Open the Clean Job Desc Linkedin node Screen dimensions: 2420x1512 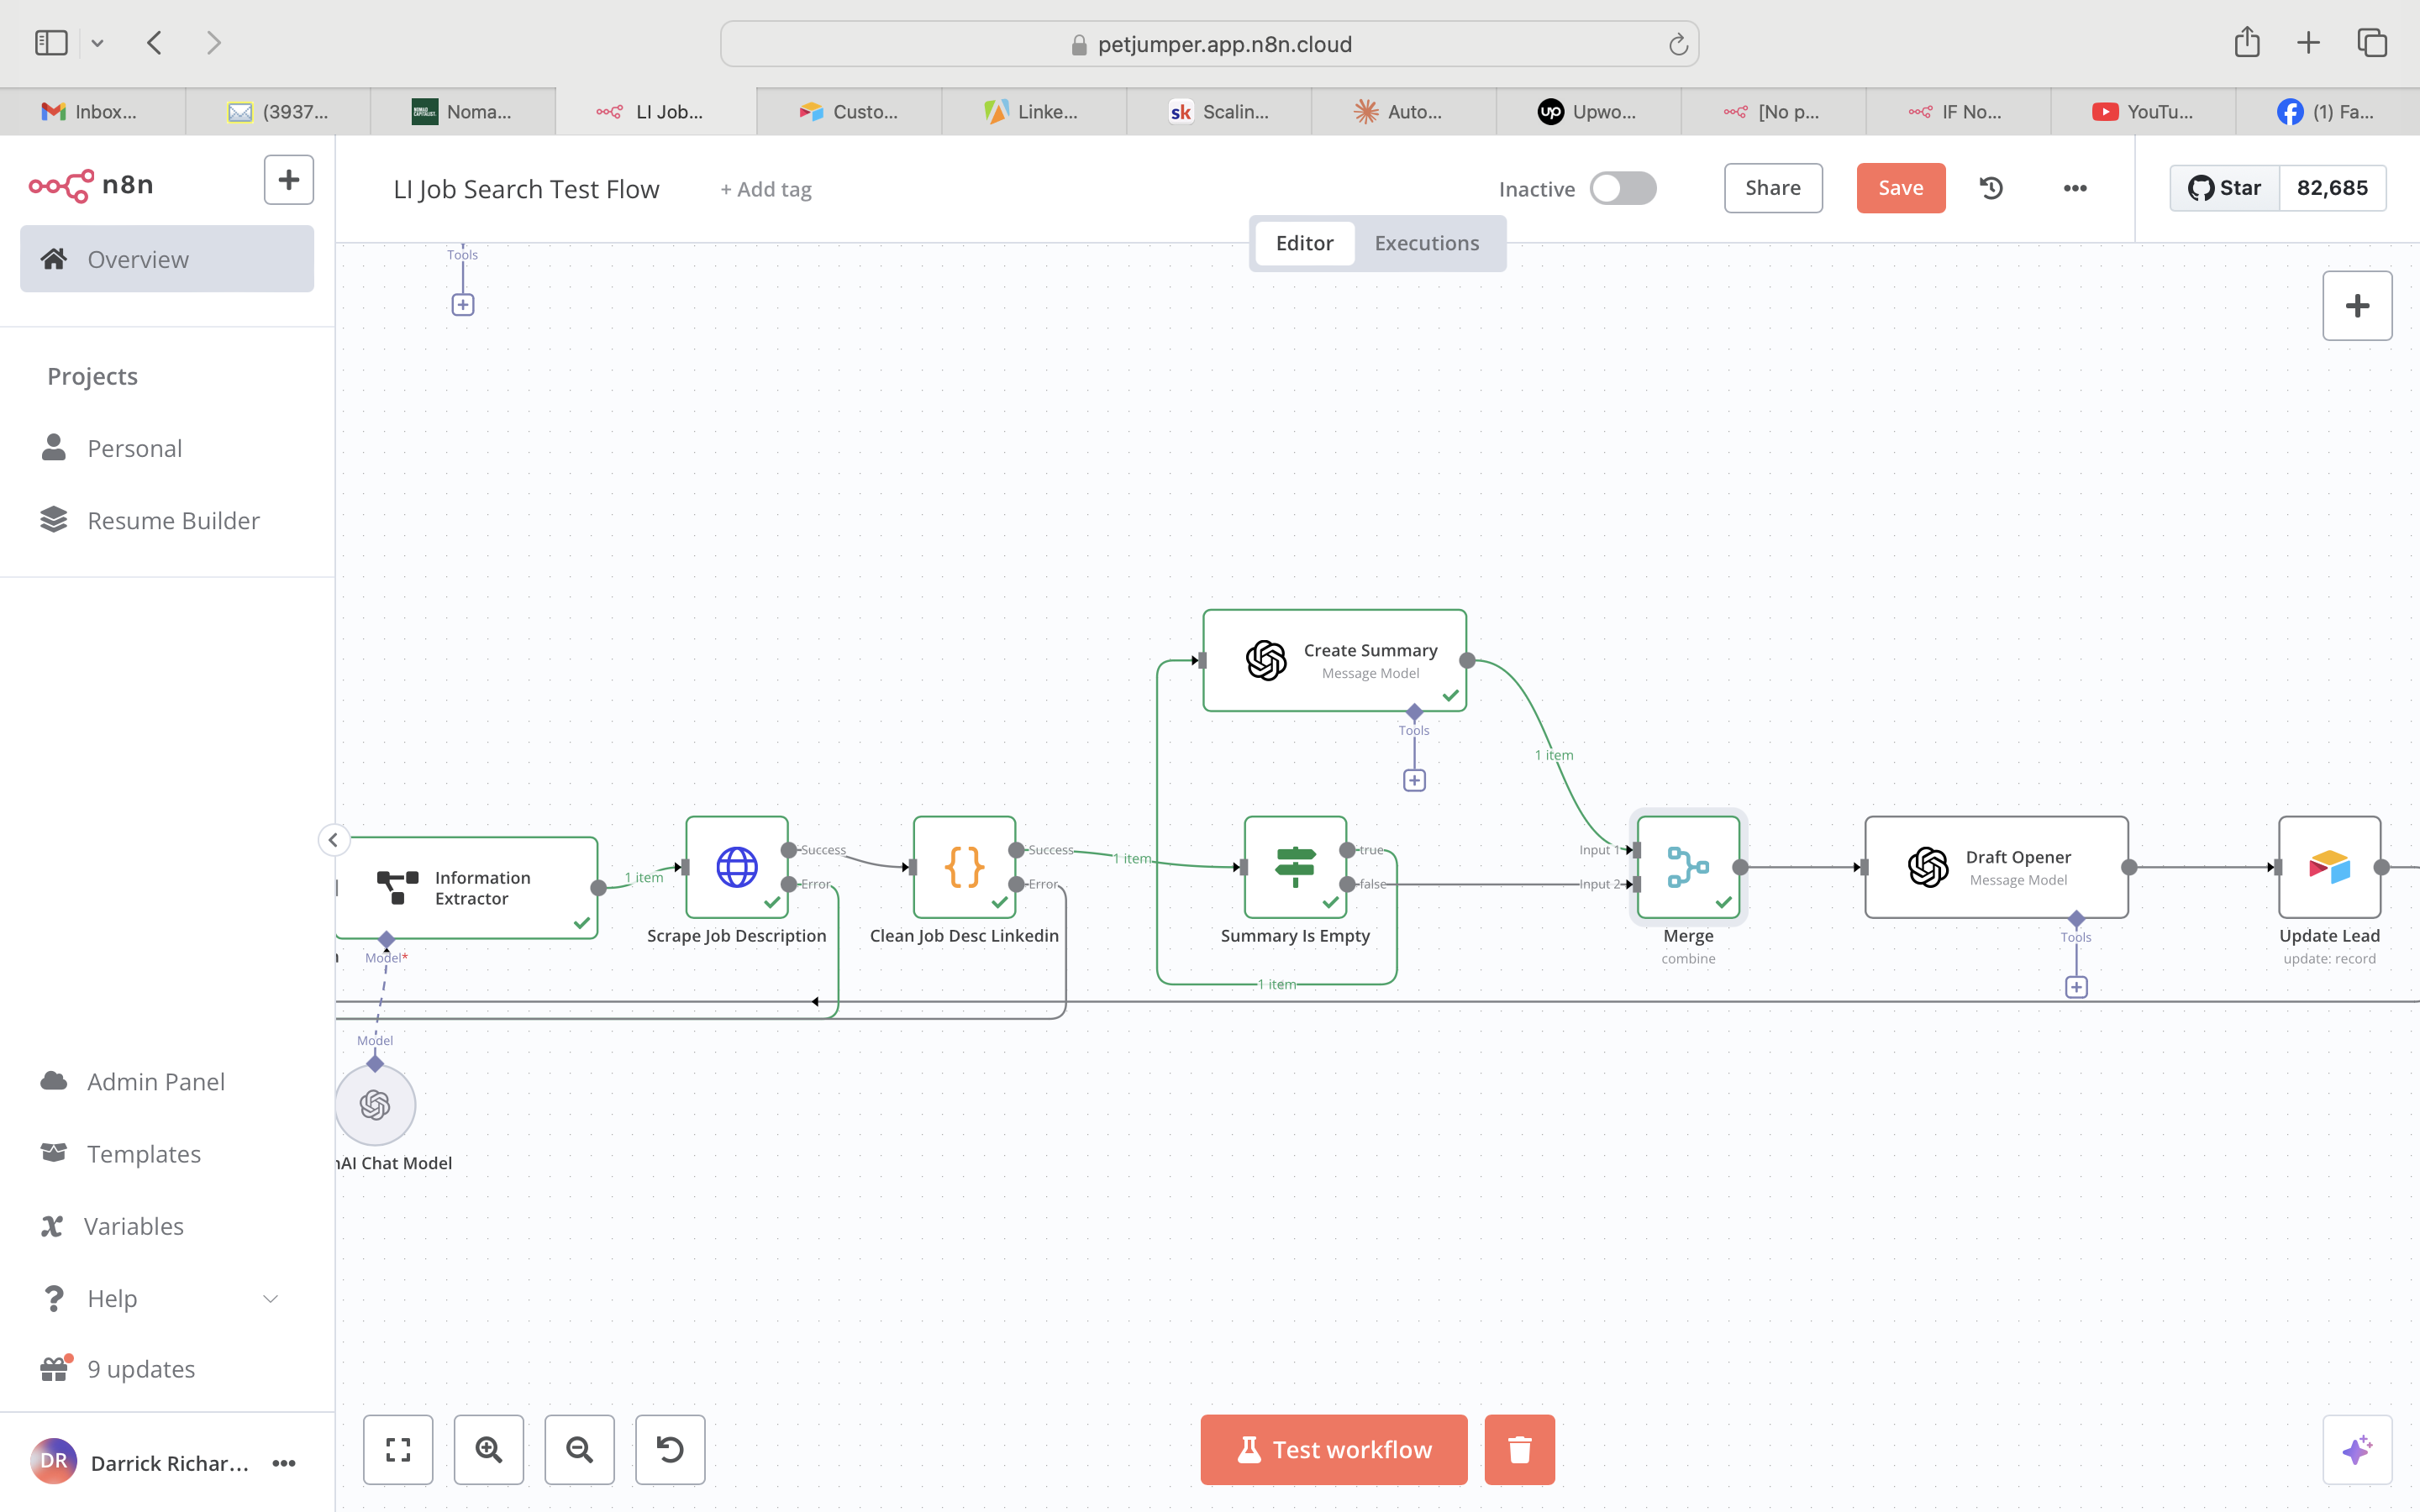(x=963, y=868)
